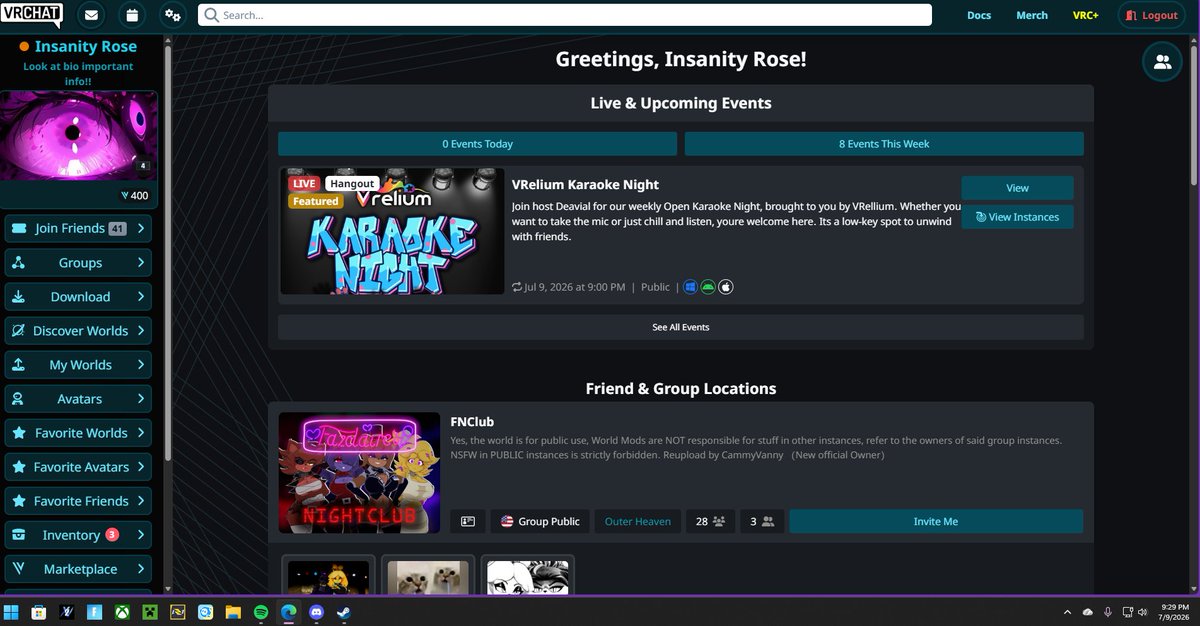Click the Favorite Friends star icon
The width and height of the screenshot is (1200, 626).
(x=19, y=501)
